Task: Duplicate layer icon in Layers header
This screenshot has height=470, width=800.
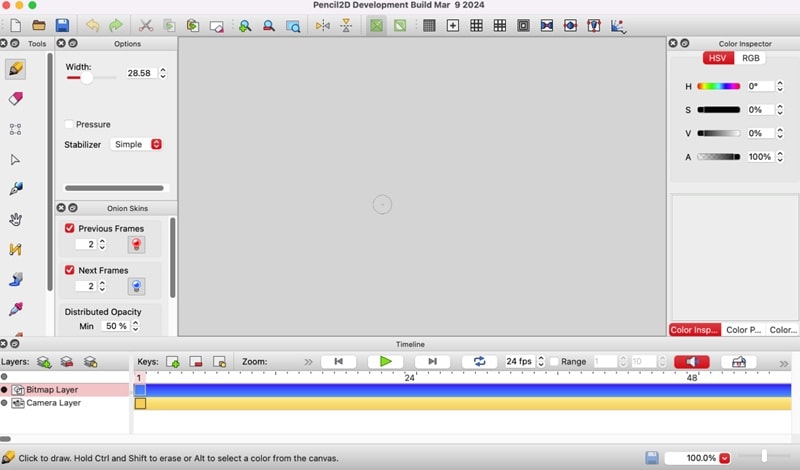Action: (x=90, y=362)
